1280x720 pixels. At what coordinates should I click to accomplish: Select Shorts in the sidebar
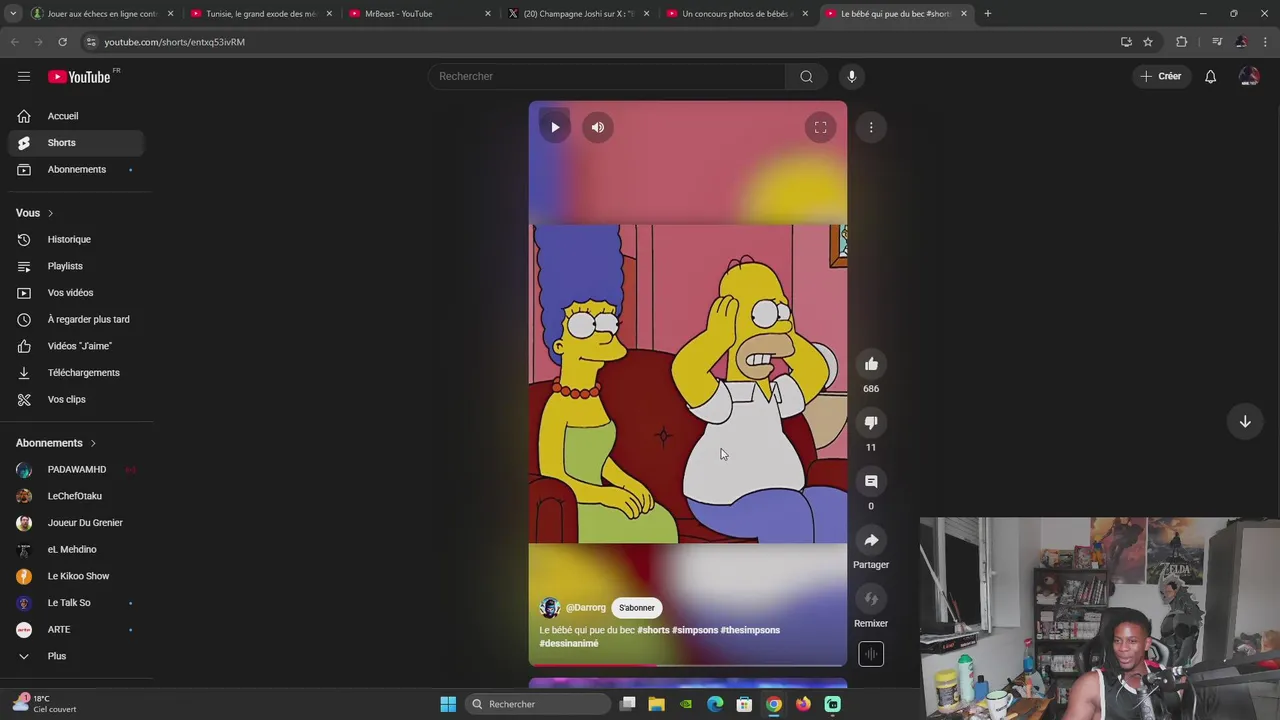(76, 143)
